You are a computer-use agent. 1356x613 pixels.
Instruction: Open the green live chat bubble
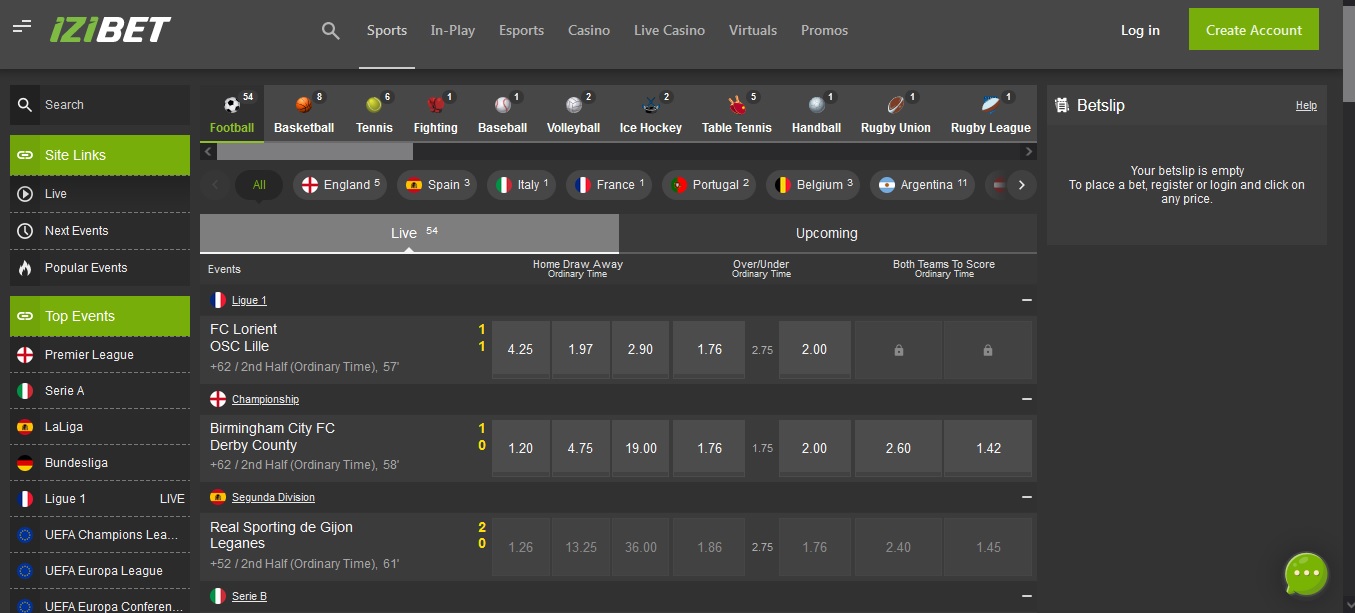pyautogui.click(x=1306, y=574)
